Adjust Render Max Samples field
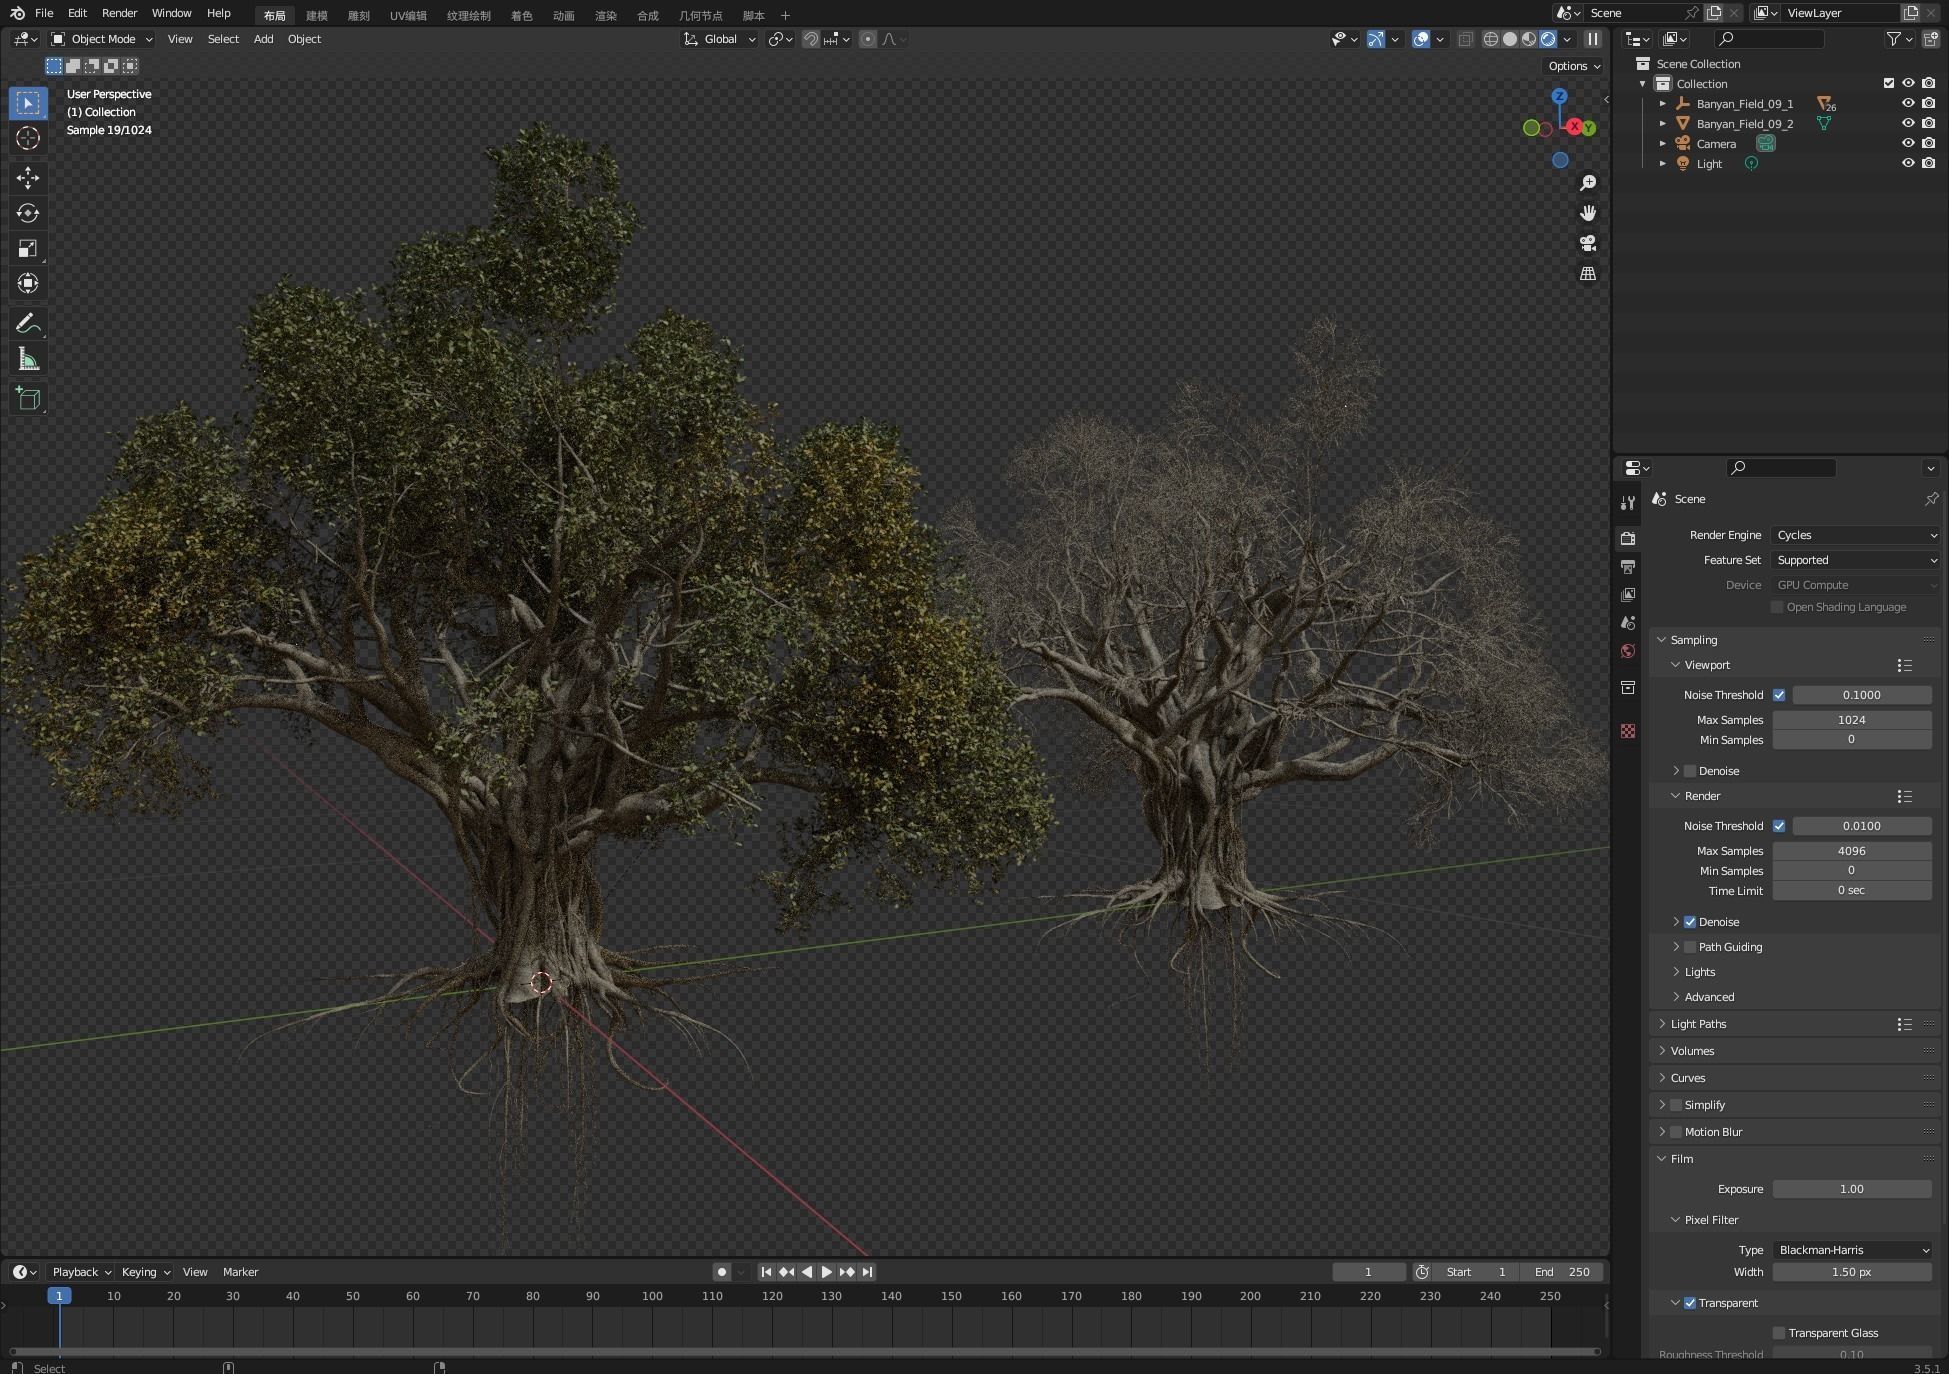This screenshot has height=1374, width=1949. [1851, 851]
